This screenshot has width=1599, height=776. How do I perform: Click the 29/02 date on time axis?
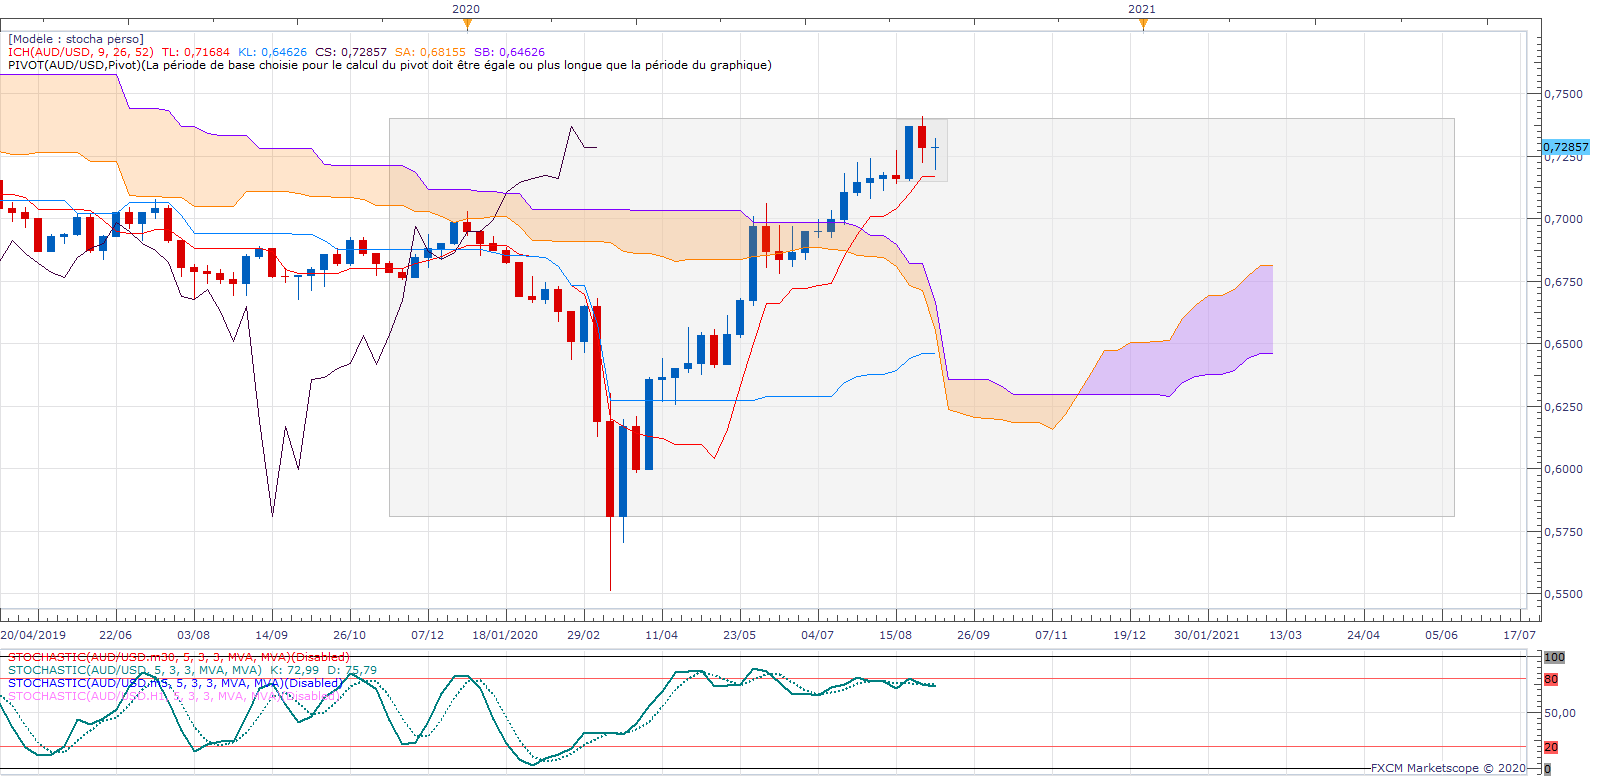[x=583, y=635]
